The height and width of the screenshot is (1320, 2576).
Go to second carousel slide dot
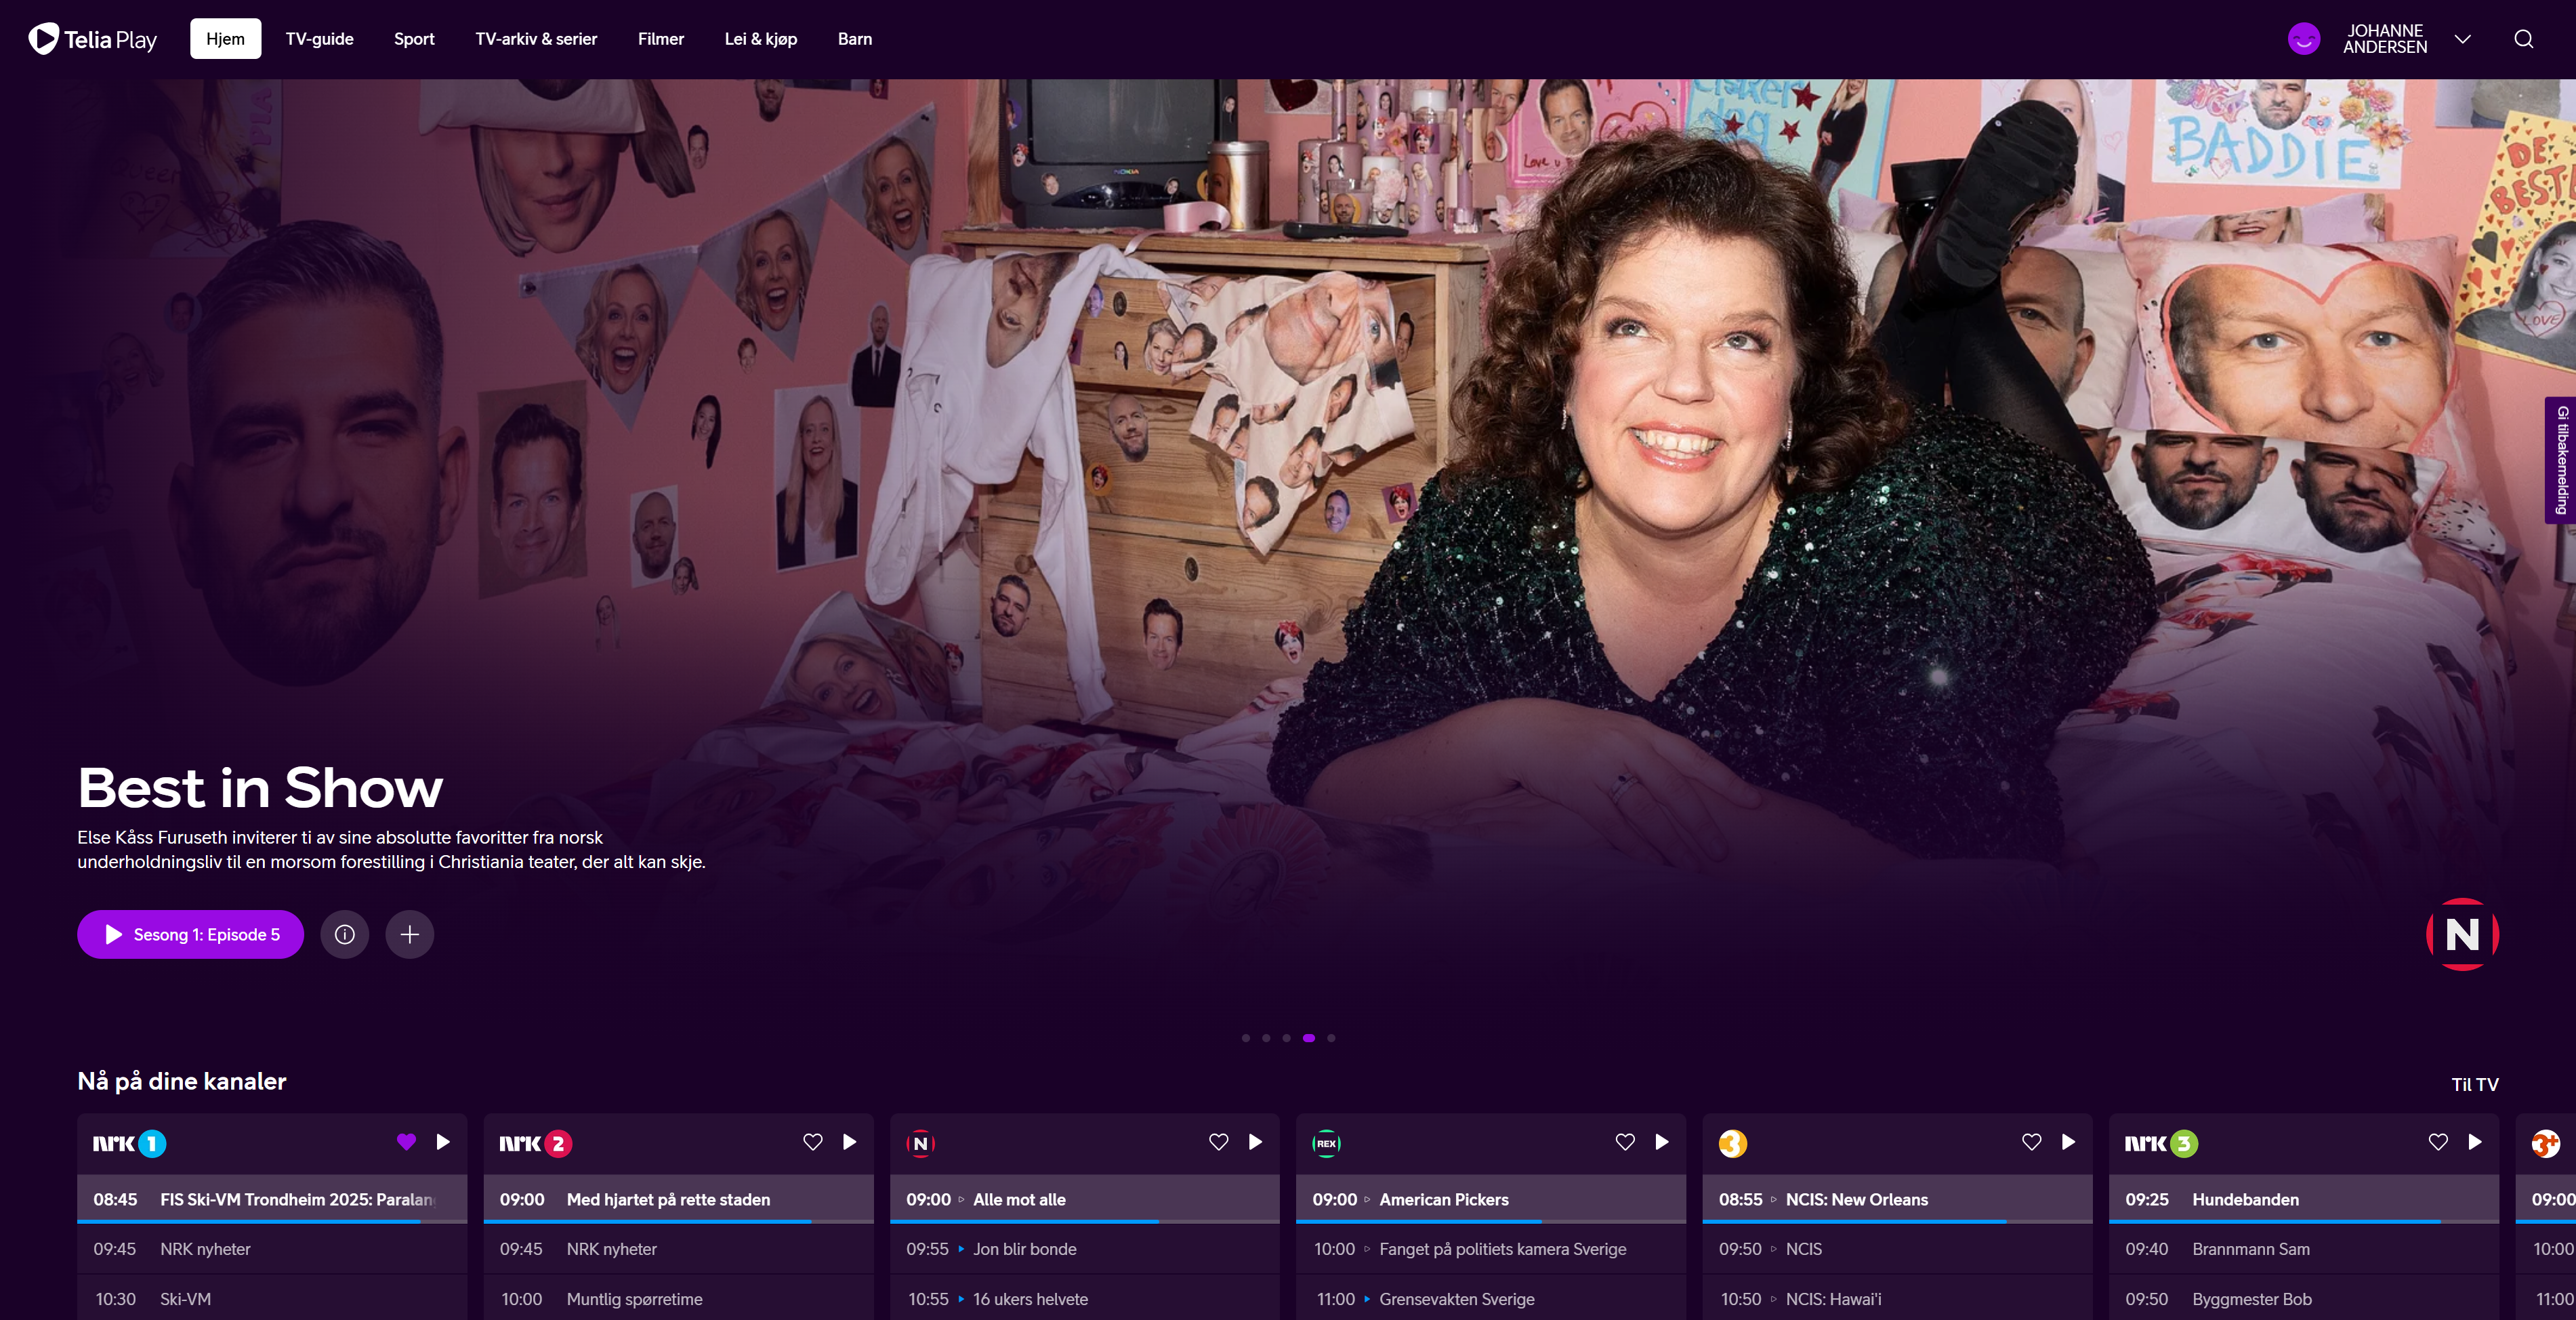pos(1266,1038)
